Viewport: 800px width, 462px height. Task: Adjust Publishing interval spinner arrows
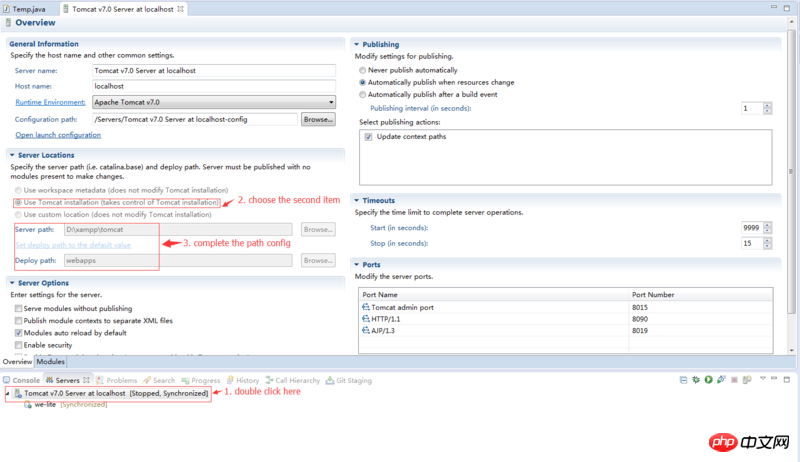(767, 108)
